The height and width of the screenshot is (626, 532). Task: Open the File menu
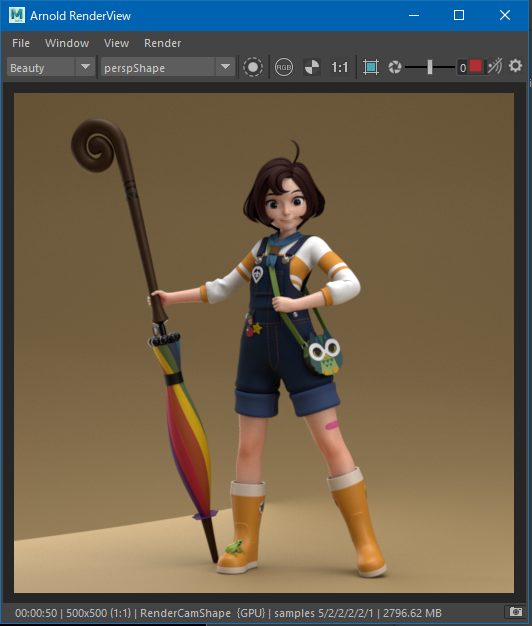coord(21,43)
